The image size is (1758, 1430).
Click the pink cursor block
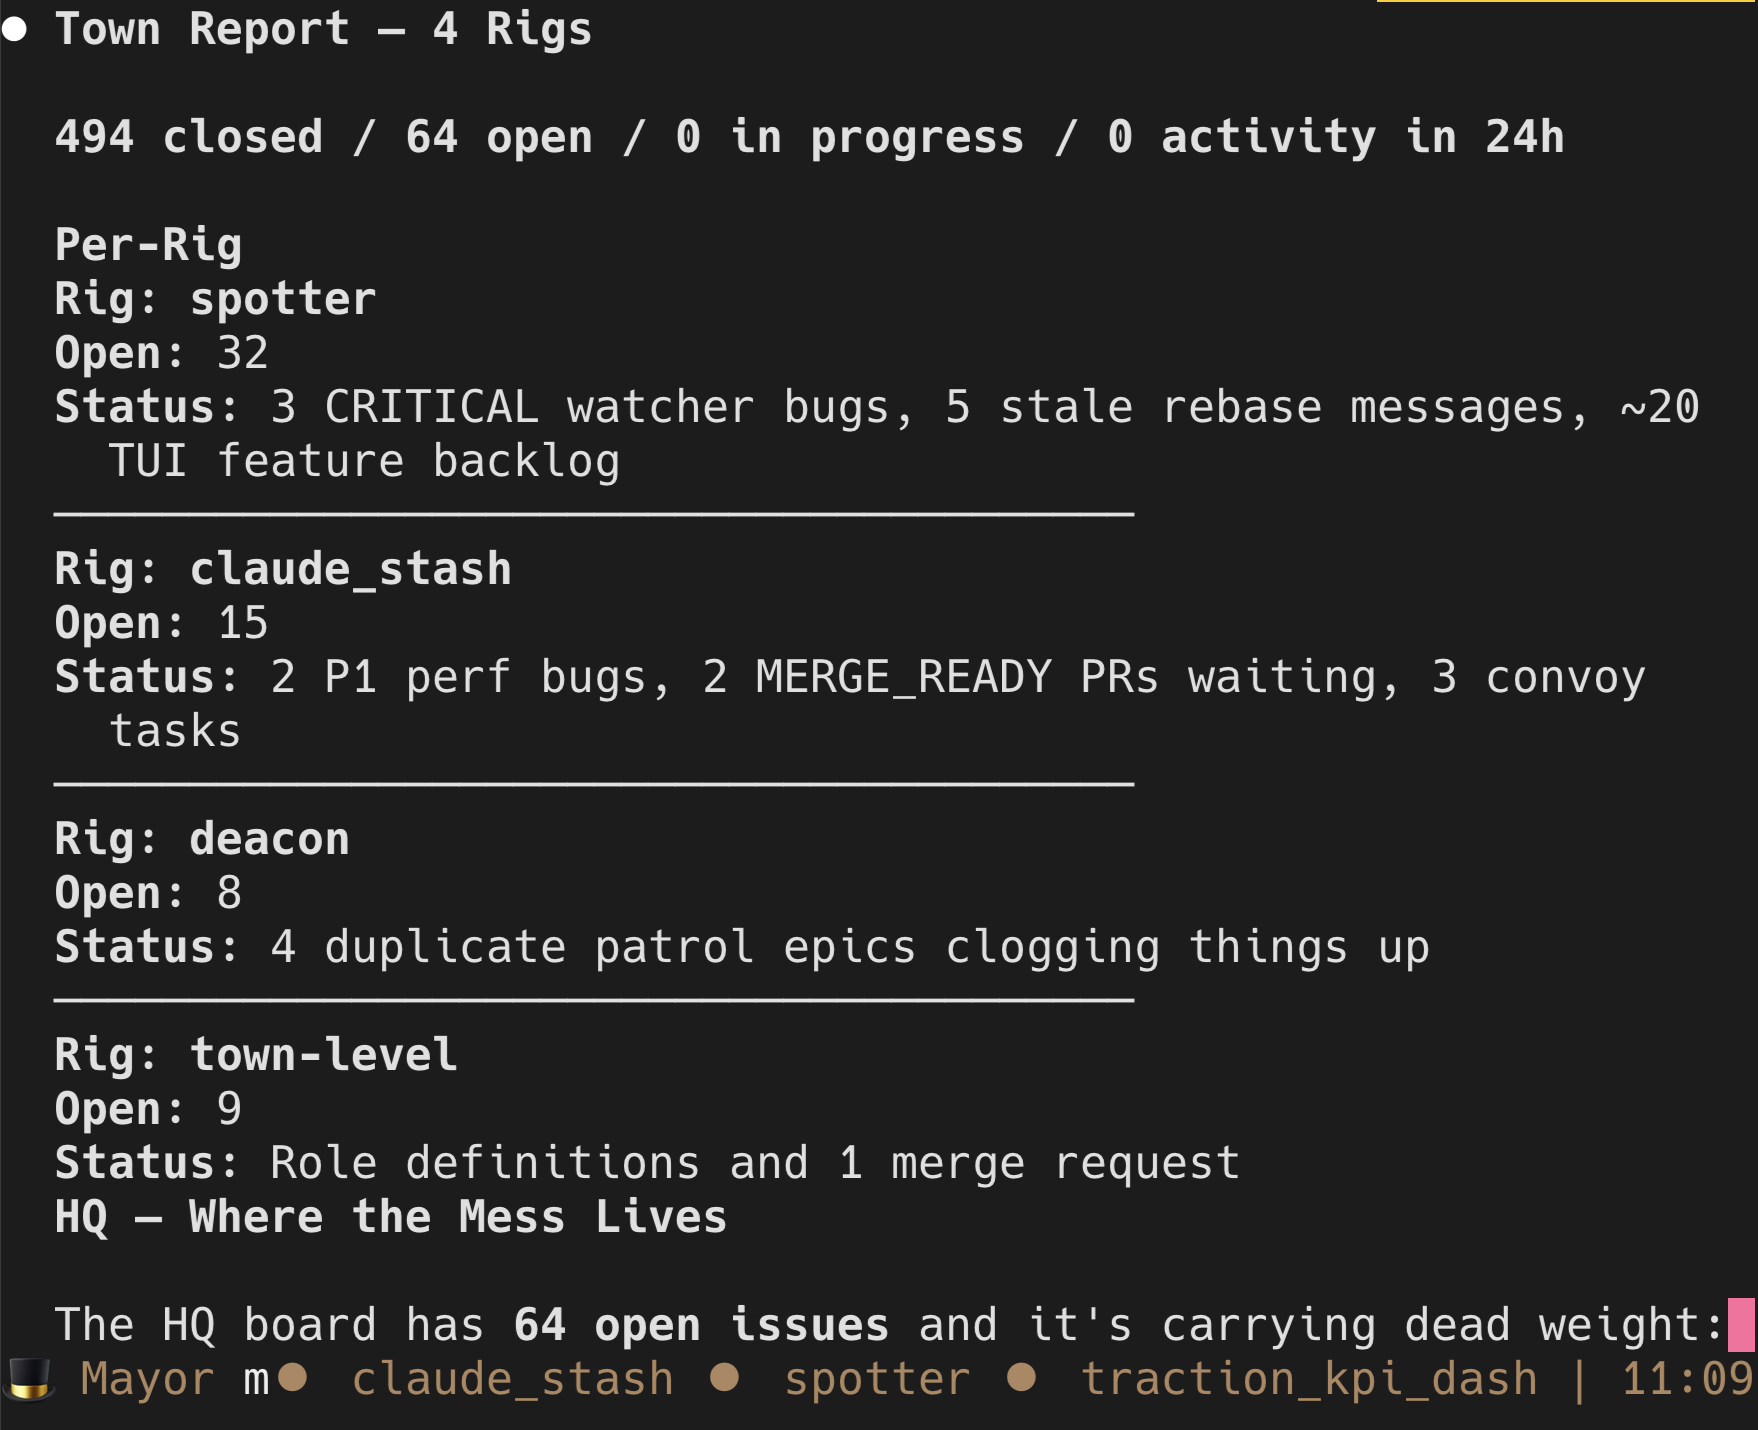pos(1741,1324)
